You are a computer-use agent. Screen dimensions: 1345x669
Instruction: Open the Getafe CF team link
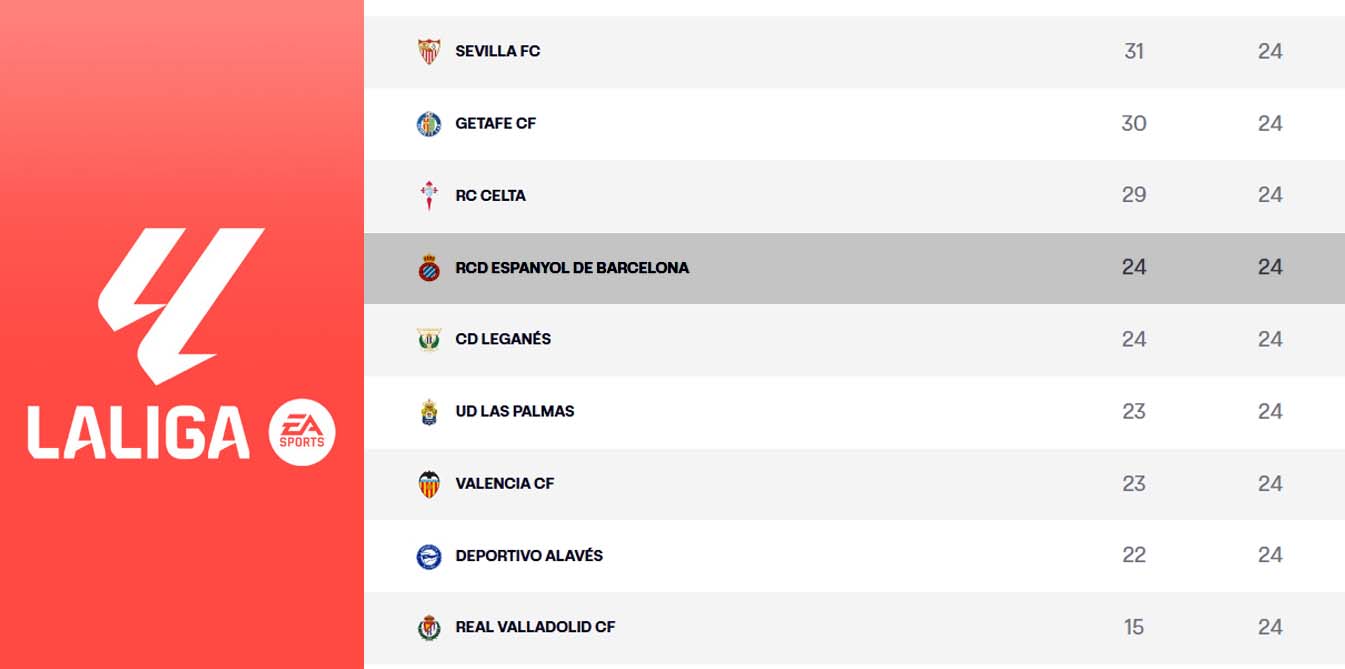tap(495, 124)
